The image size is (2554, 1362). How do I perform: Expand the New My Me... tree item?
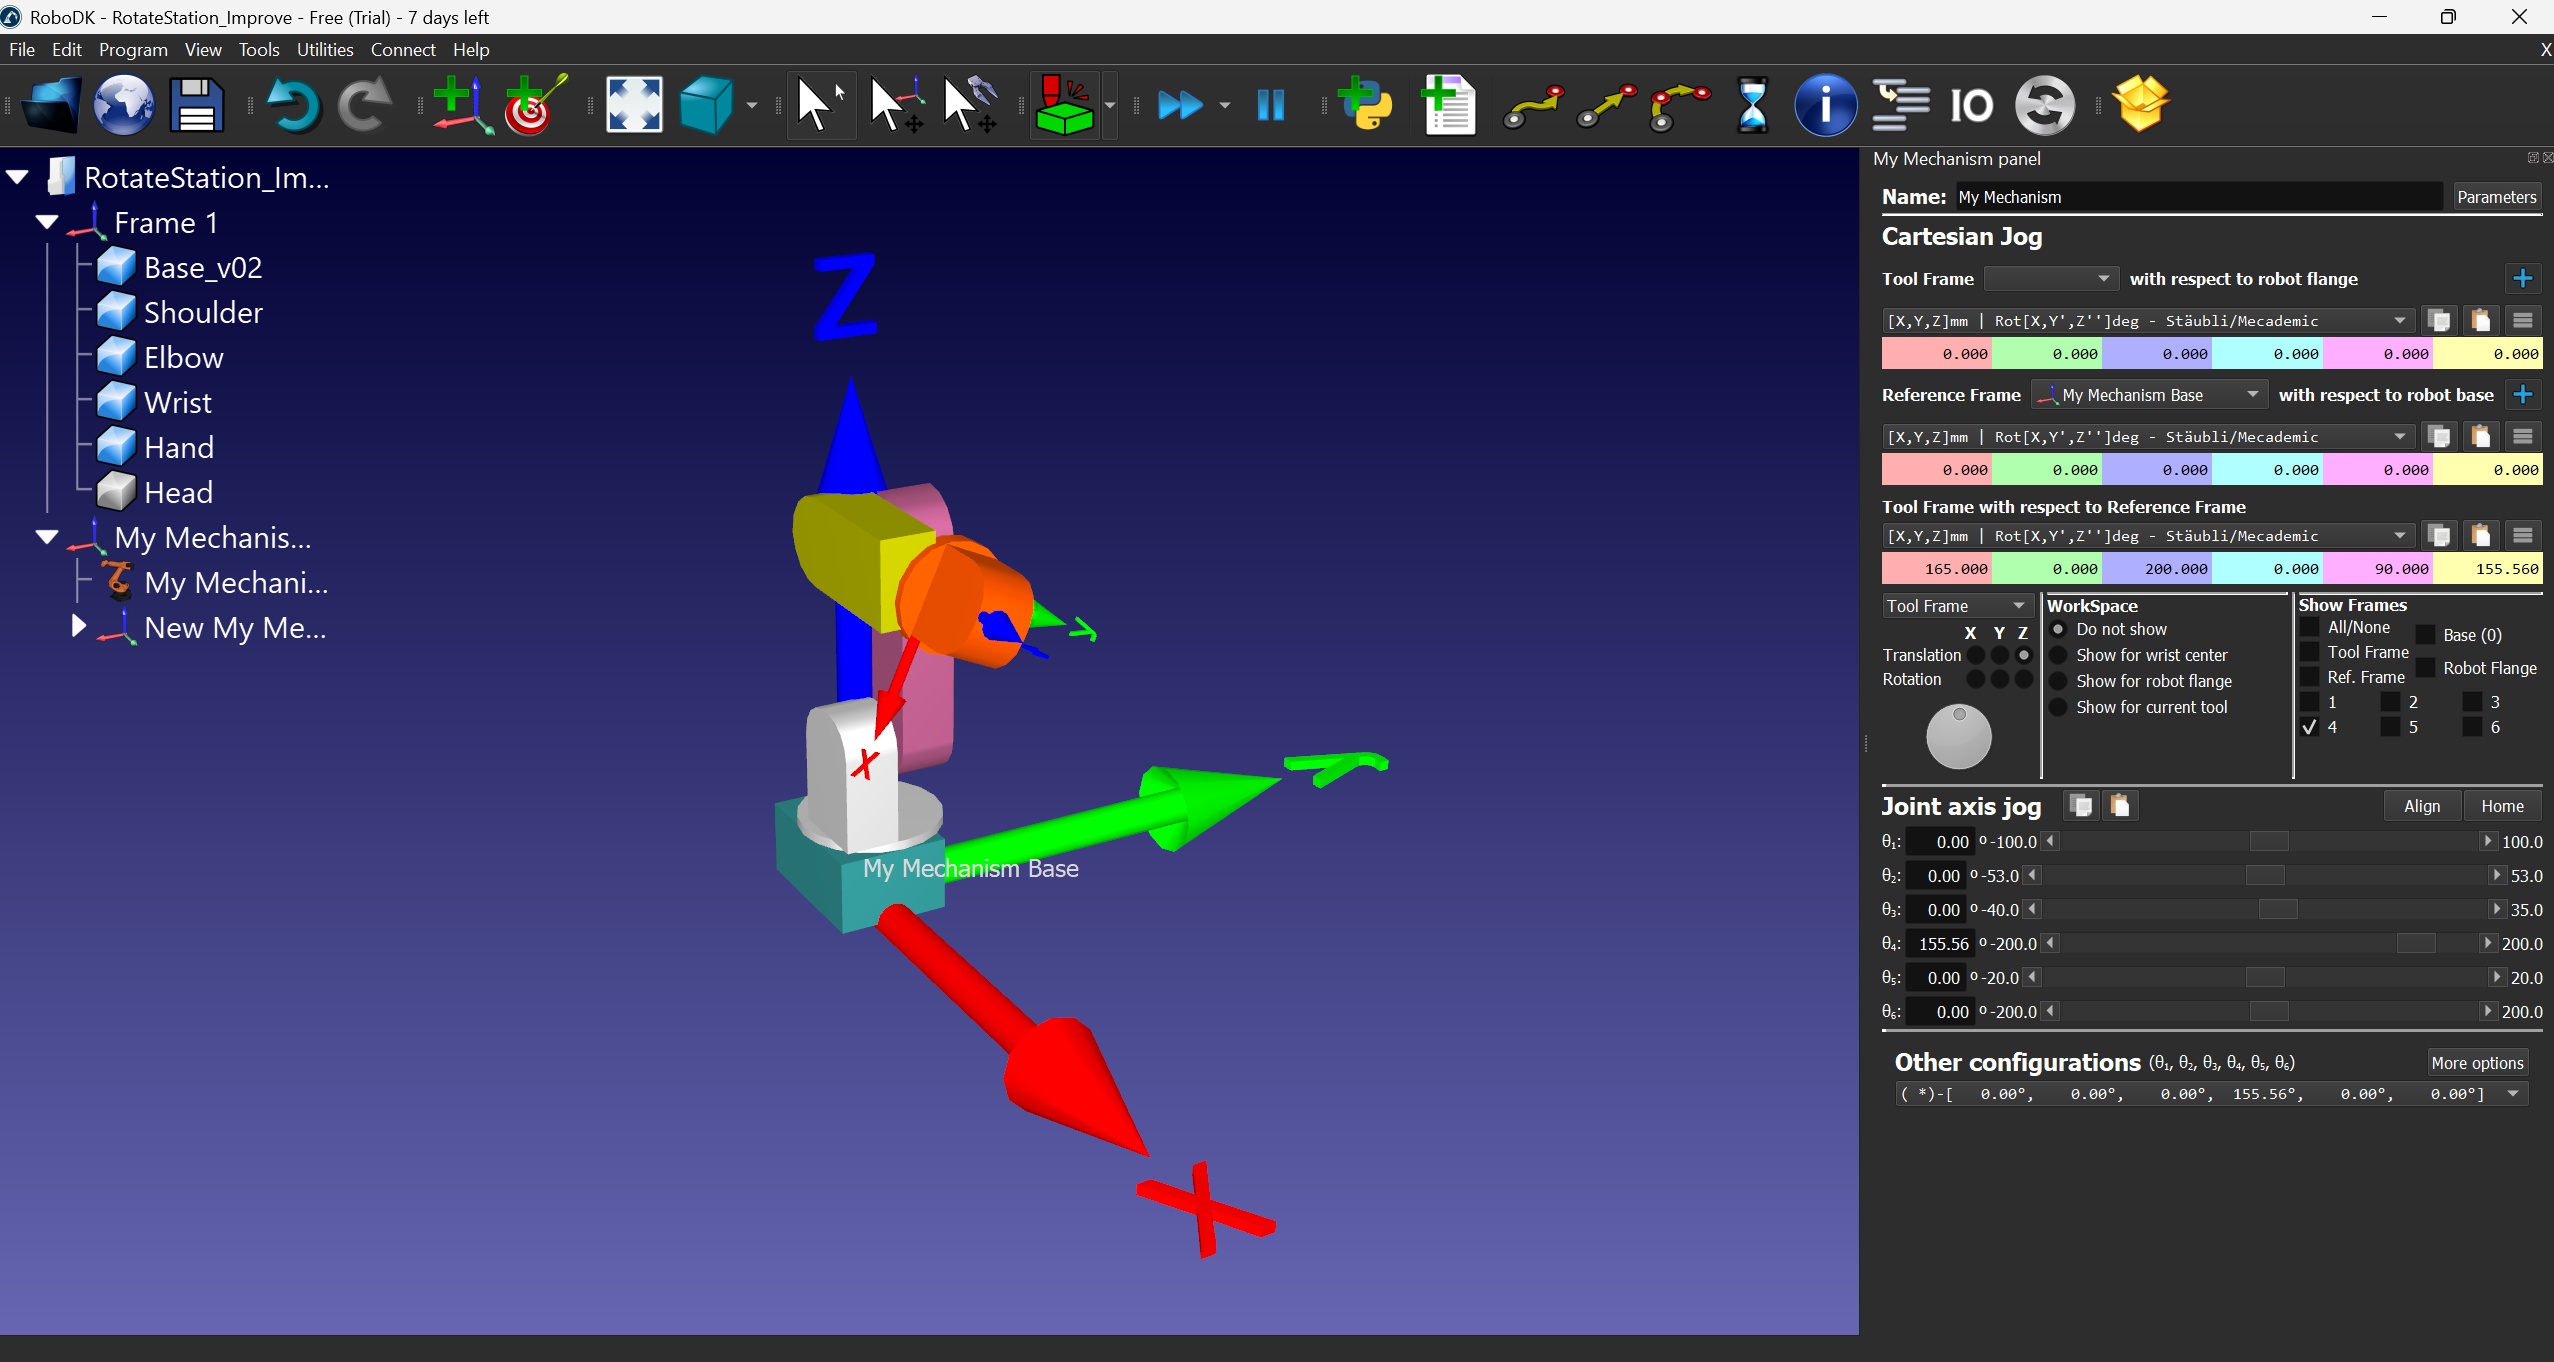[79, 627]
